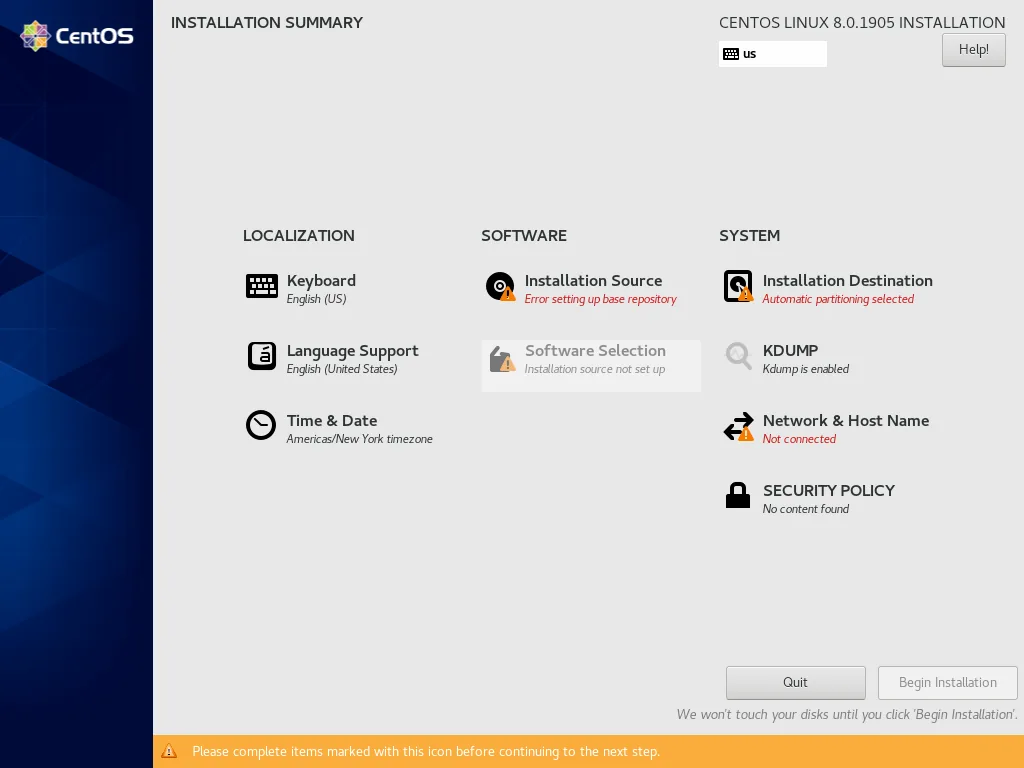
Task: Click the Network & Host Name arrows icon
Action: [738, 426]
